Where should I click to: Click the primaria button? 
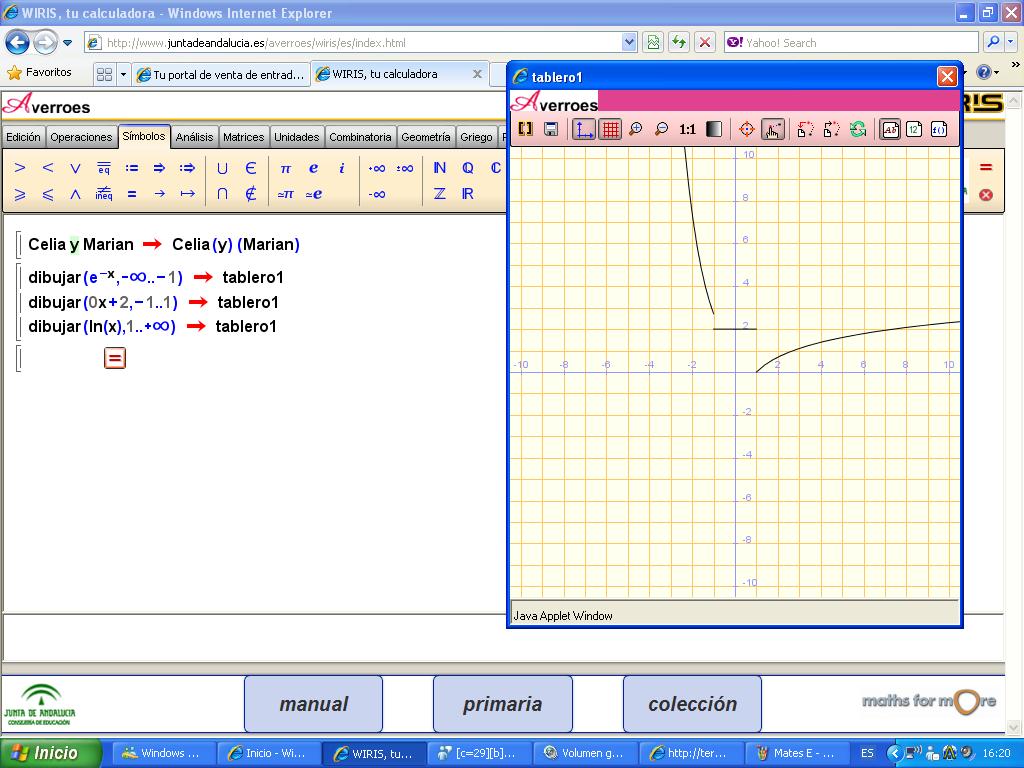pyautogui.click(x=502, y=704)
